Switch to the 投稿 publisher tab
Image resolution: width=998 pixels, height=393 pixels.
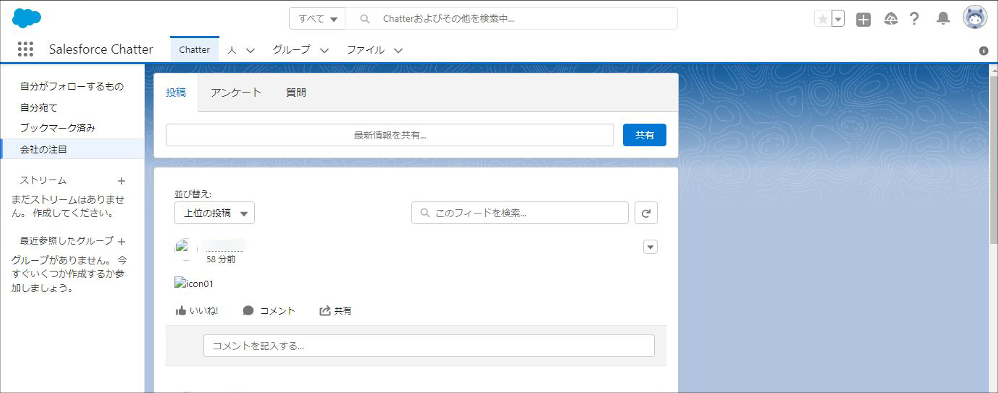176,92
